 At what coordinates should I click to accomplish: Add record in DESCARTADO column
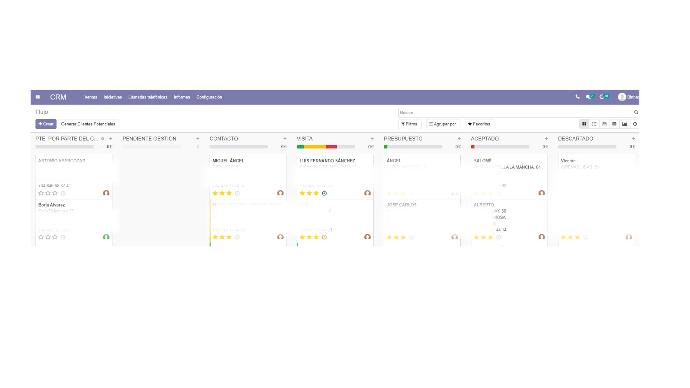click(633, 139)
